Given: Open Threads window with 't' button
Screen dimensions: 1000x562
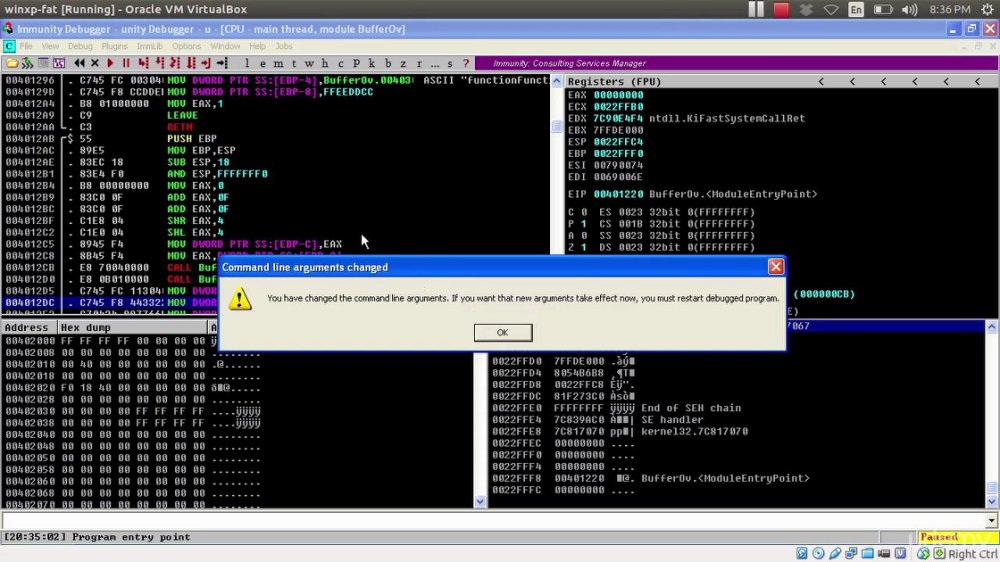Looking at the screenshot, I should 294,63.
